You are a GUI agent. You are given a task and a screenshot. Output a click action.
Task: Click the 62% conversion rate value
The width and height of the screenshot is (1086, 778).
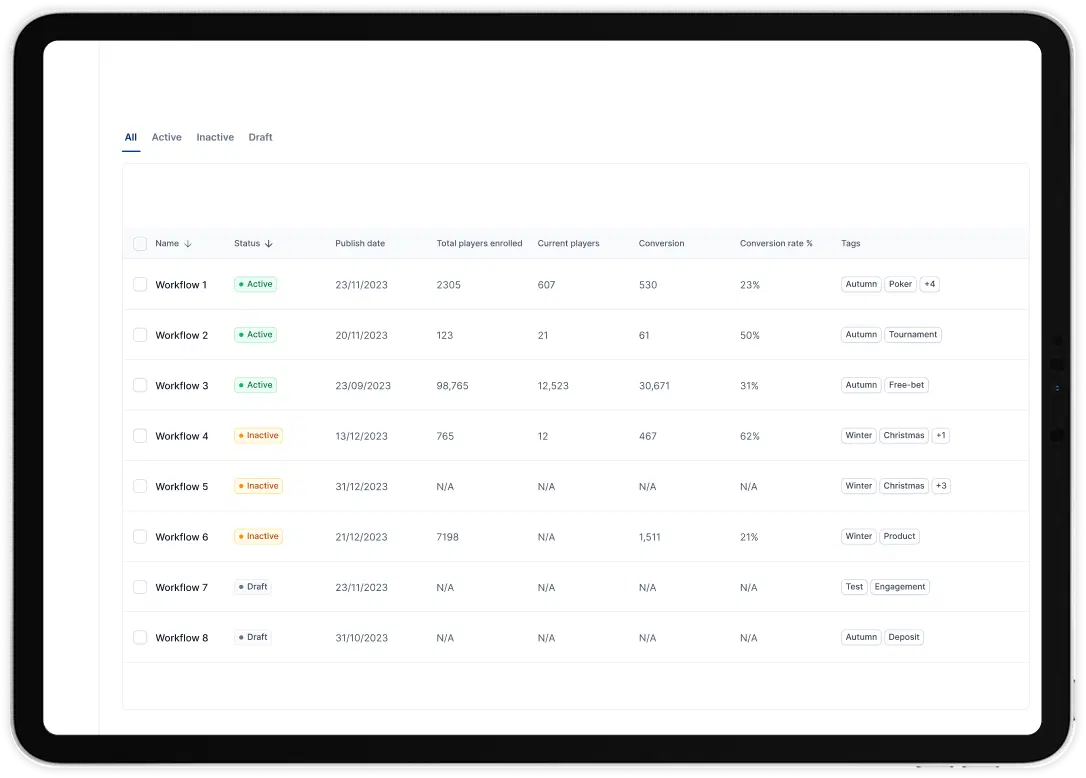[749, 436]
